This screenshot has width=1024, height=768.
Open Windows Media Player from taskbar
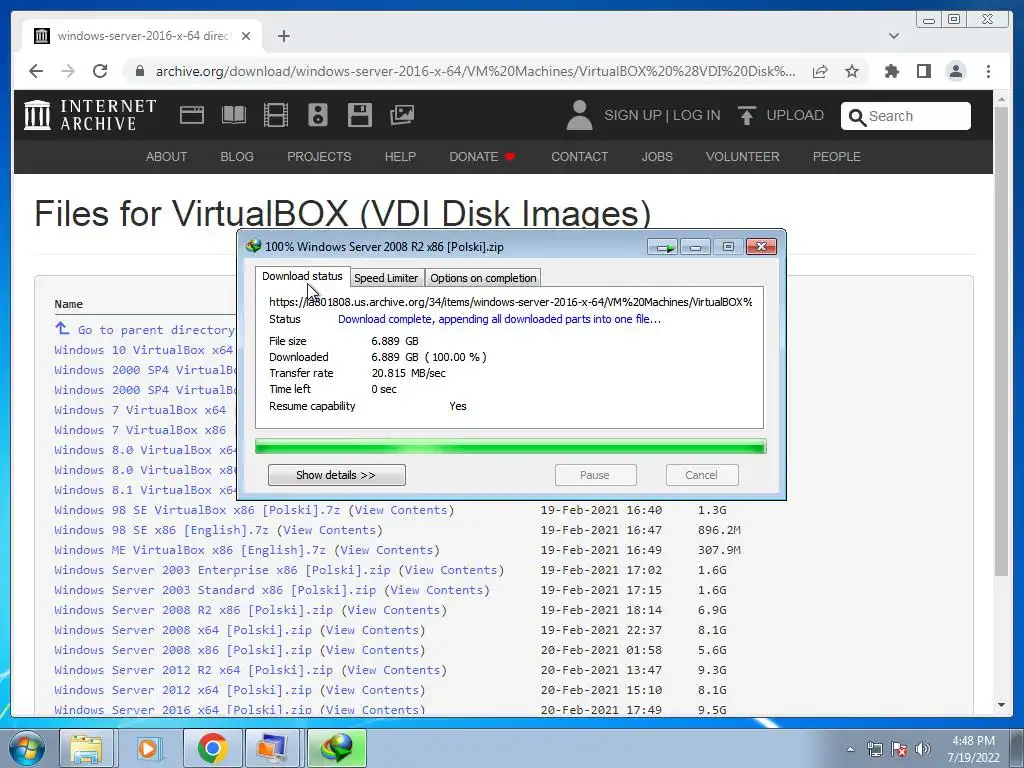coord(148,748)
